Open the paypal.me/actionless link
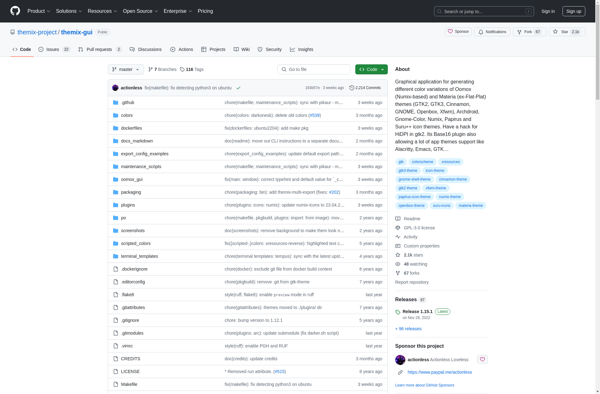Screen dimensions: 600x394 [x=440, y=372]
